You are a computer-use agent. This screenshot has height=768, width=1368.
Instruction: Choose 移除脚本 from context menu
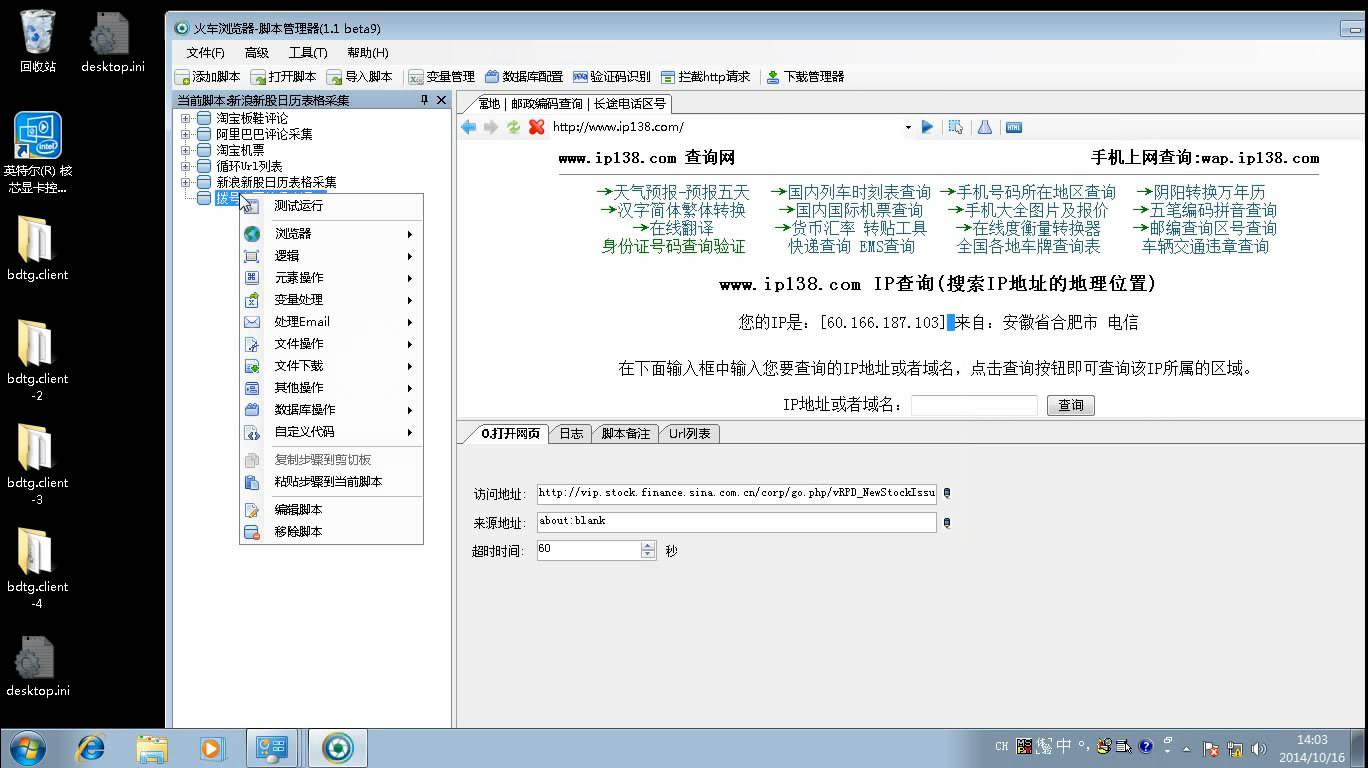click(x=331, y=532)
